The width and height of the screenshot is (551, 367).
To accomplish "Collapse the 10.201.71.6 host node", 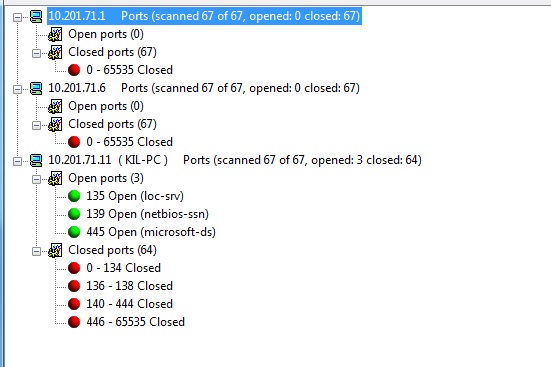I will click(17, 89).
